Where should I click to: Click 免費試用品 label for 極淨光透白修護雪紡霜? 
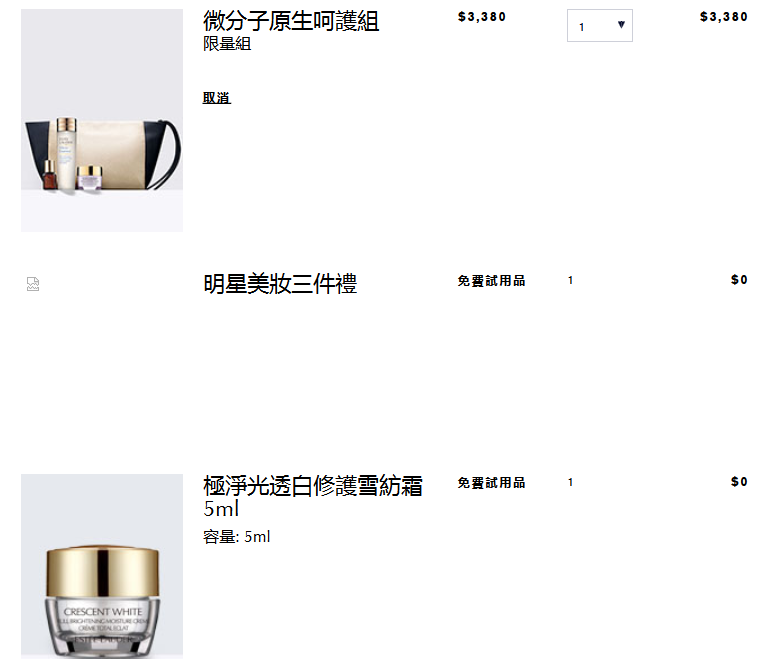pyautogui.click(x=491, y=482)
